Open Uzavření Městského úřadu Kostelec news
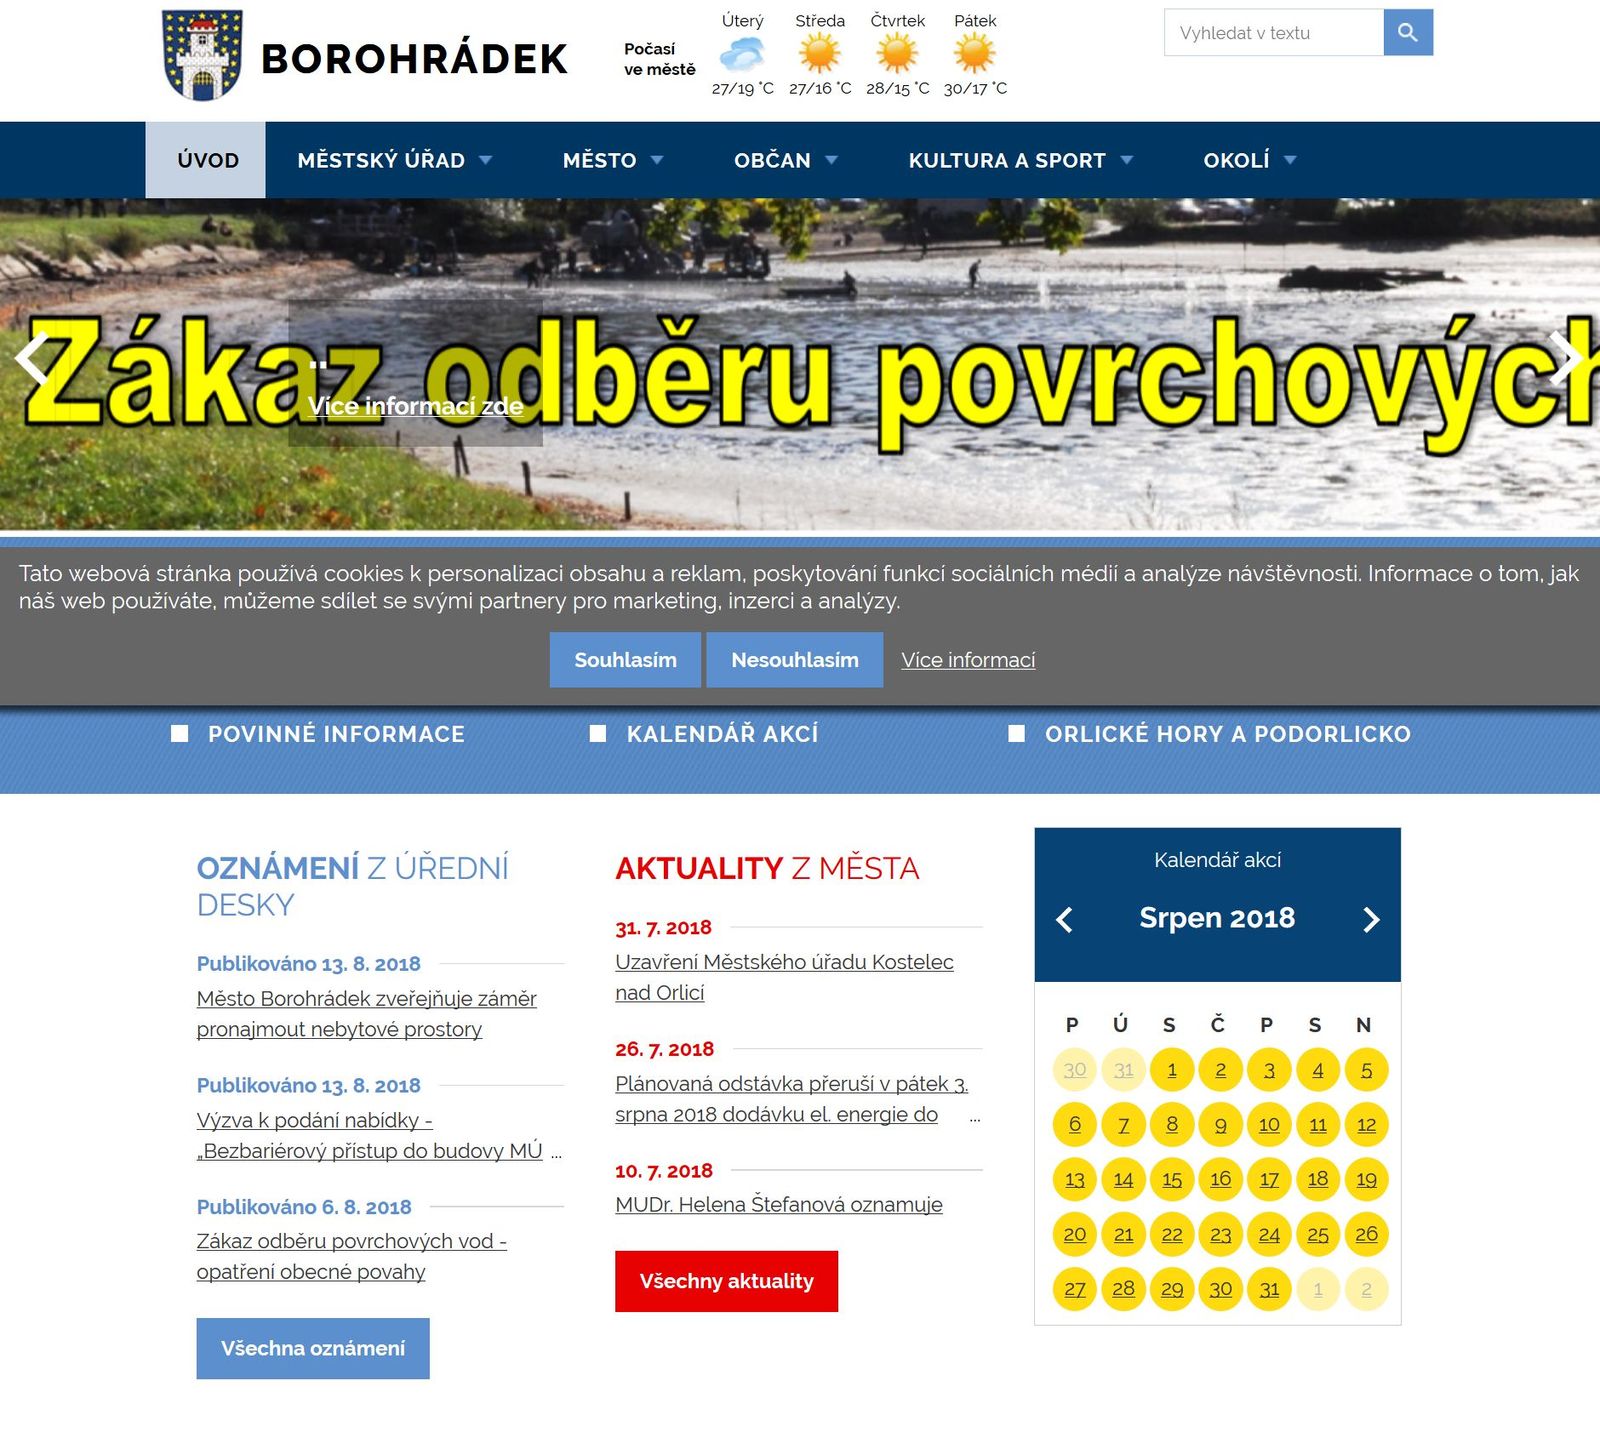The width and height of the screenshot is (1600, 1455). click(785, 977)
